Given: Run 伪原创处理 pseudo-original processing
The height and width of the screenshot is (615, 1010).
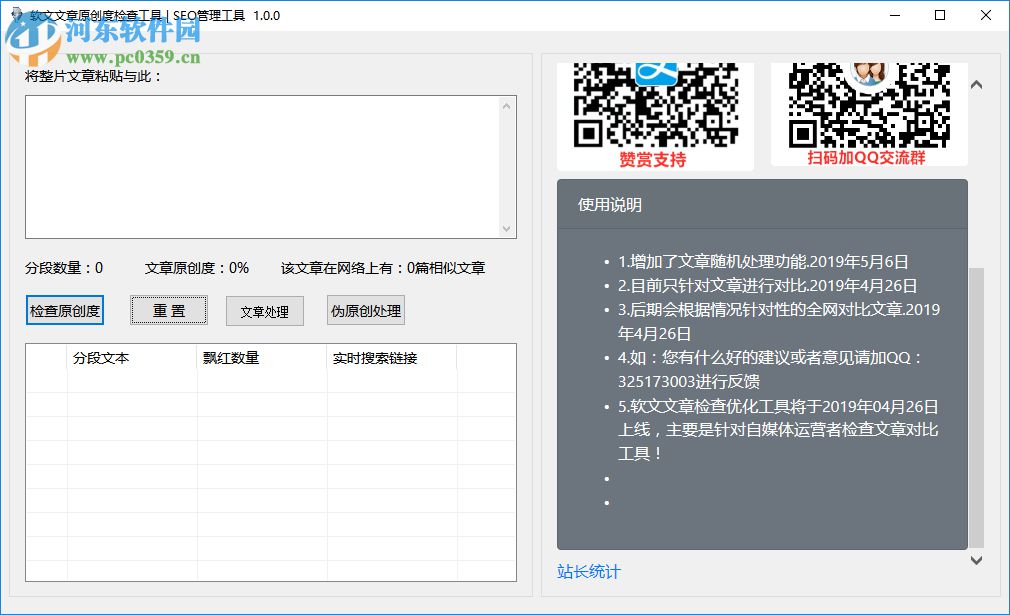Looking at the screenshot, I should click(366, 310).
